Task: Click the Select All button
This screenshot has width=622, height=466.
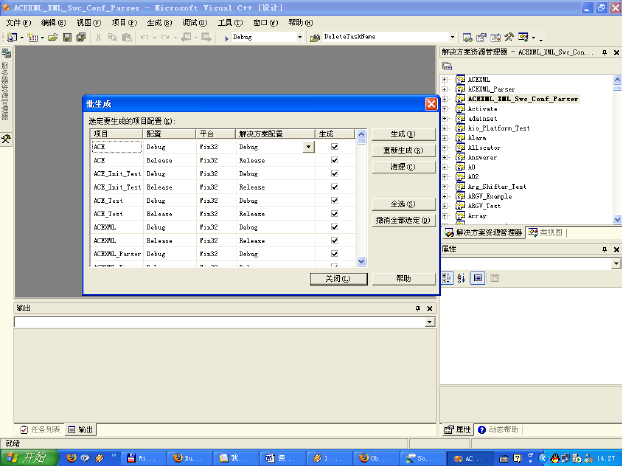Action: coord(403,204)
